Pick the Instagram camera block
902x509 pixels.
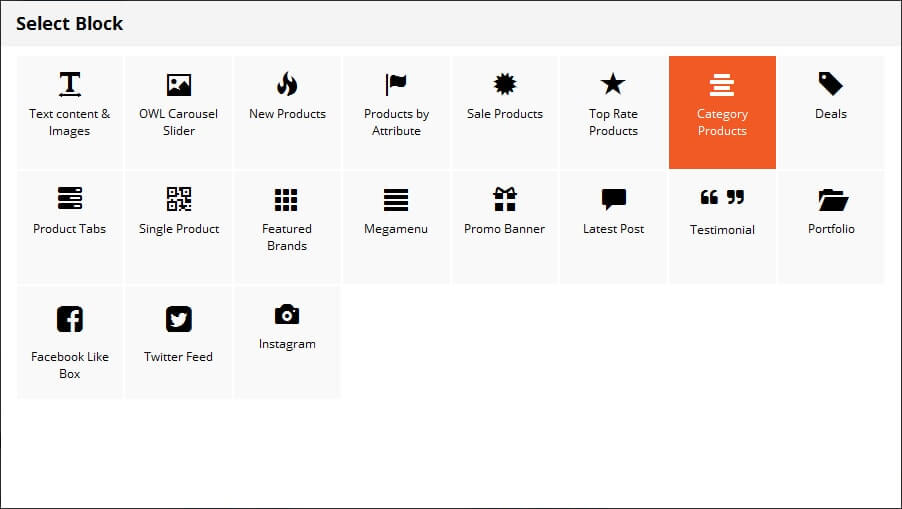(287, 342)
